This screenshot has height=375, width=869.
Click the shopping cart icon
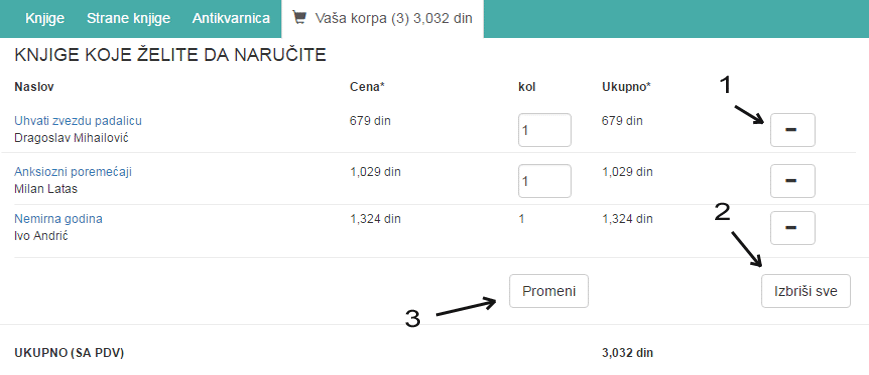point(299,18)
